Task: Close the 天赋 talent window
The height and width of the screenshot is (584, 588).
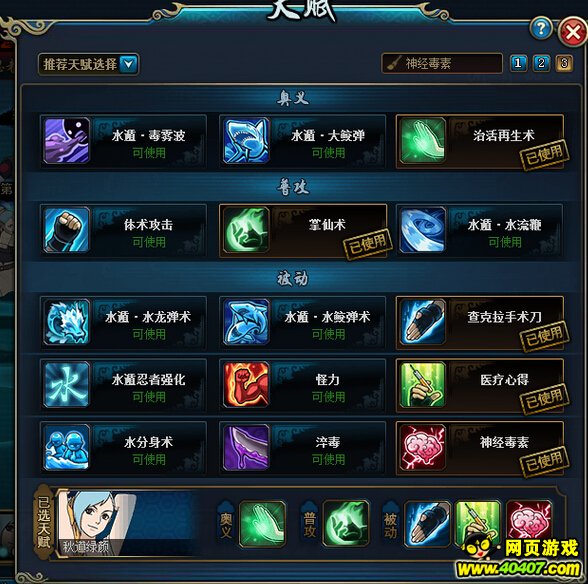Action: point(572,32)
